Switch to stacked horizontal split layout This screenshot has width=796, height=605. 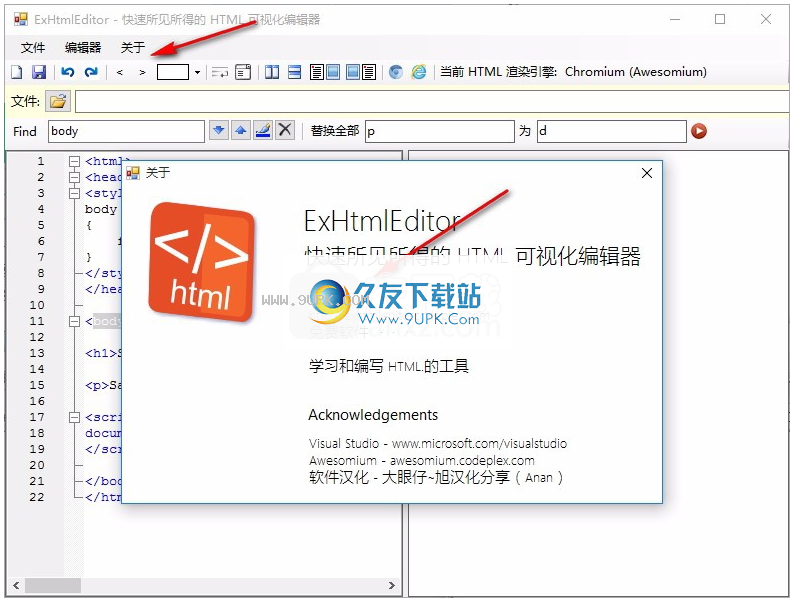click(294, 72)
